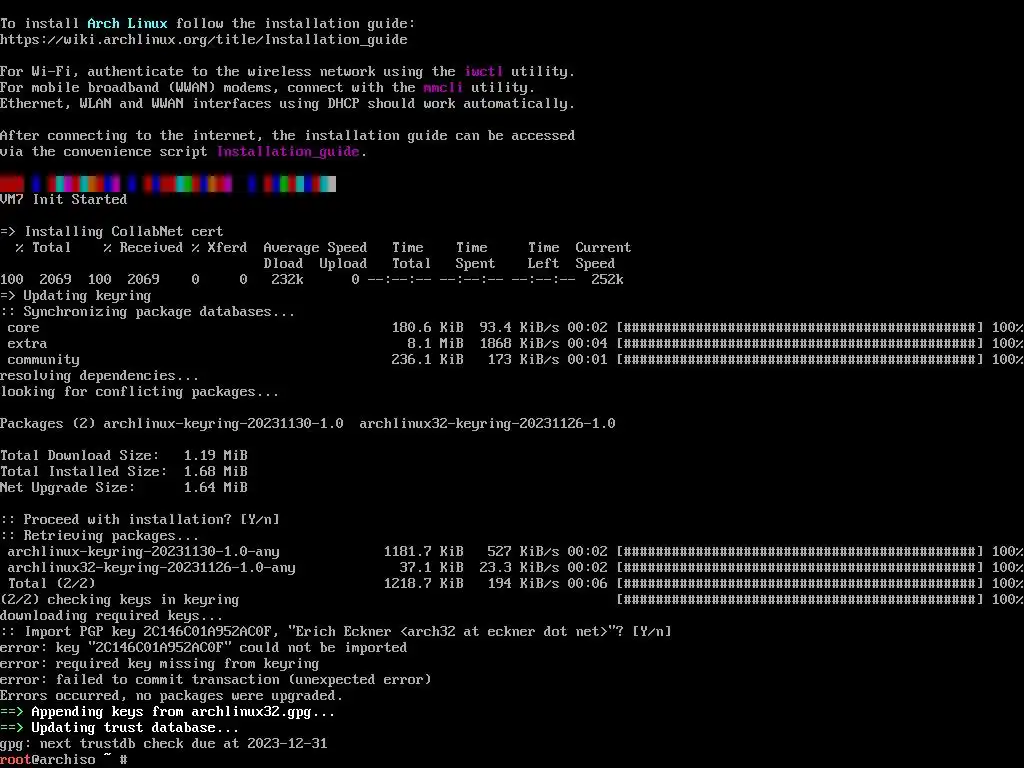Click ':: Synchronizing package databases...' line

click(x=148, y=312)
